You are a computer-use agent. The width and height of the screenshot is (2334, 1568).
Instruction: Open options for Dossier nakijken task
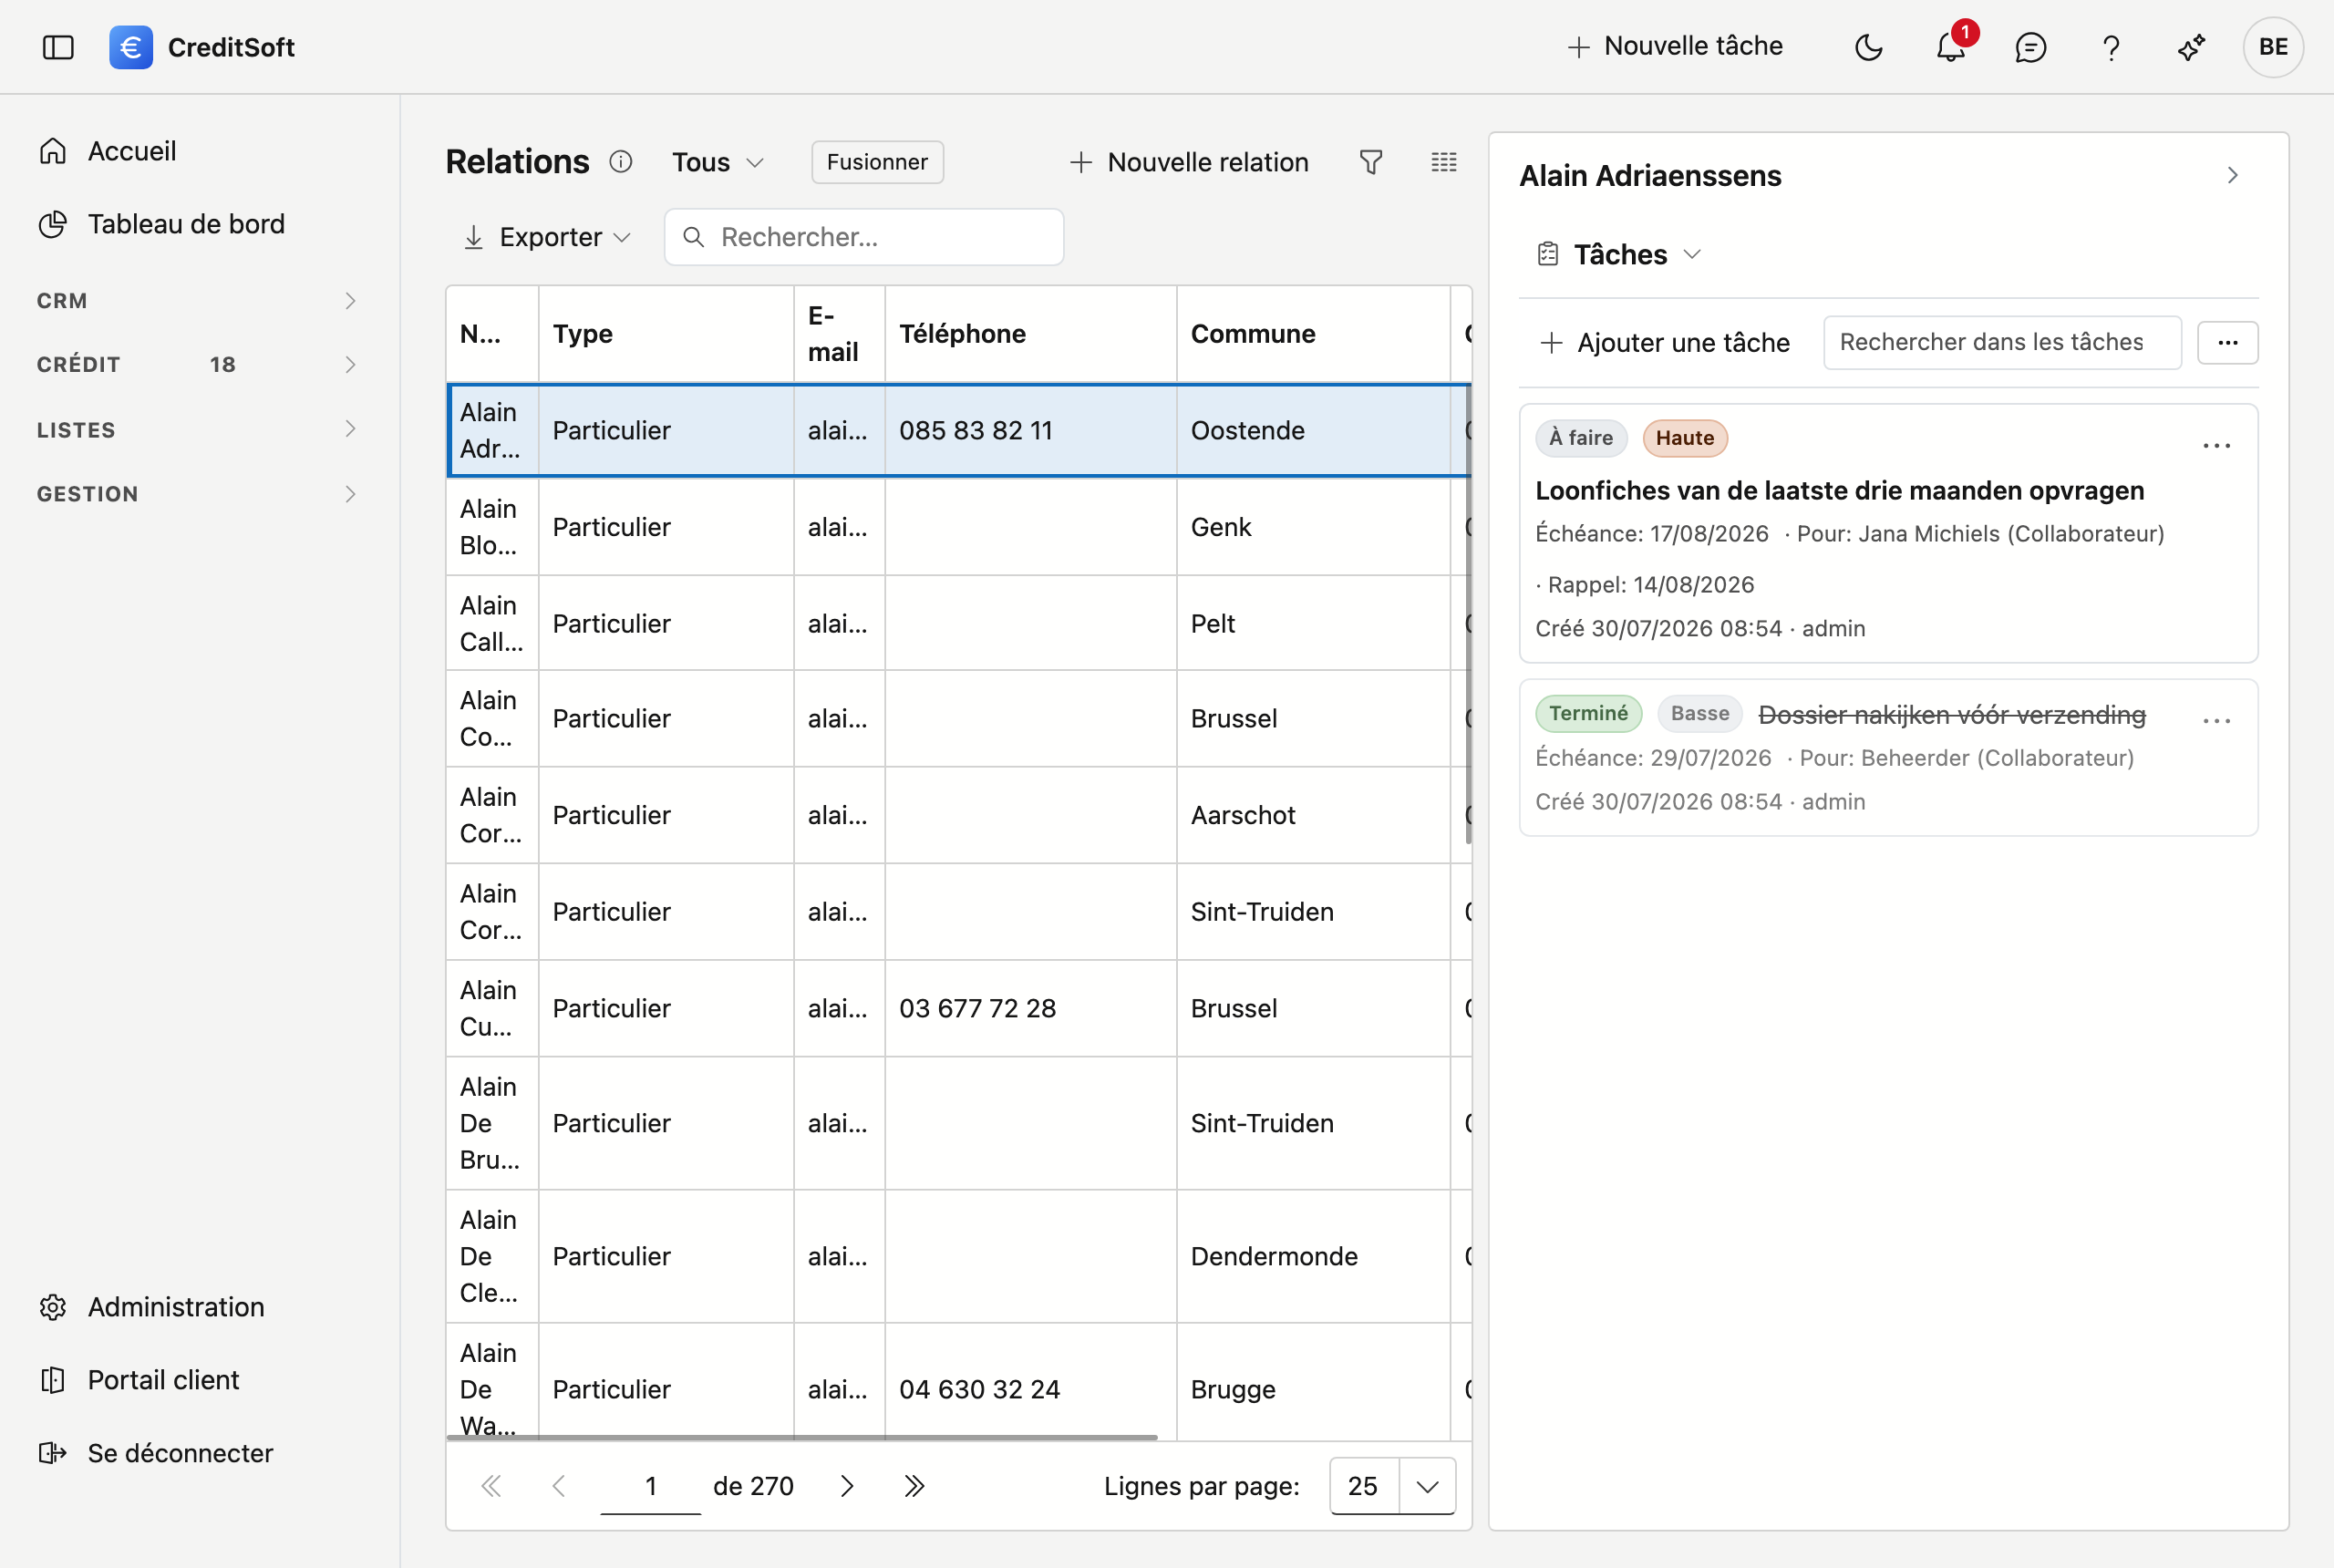coord(2216,721)
